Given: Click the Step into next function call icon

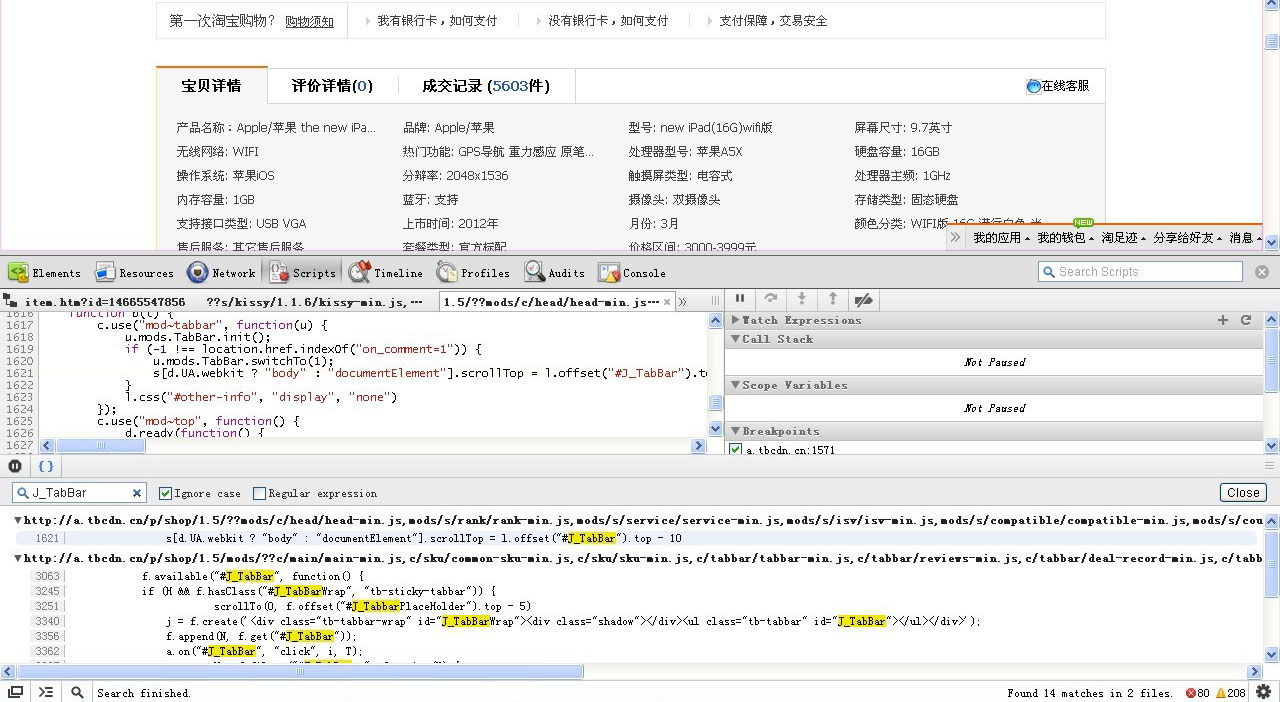Looking at the screenshot, I should 802,298.
